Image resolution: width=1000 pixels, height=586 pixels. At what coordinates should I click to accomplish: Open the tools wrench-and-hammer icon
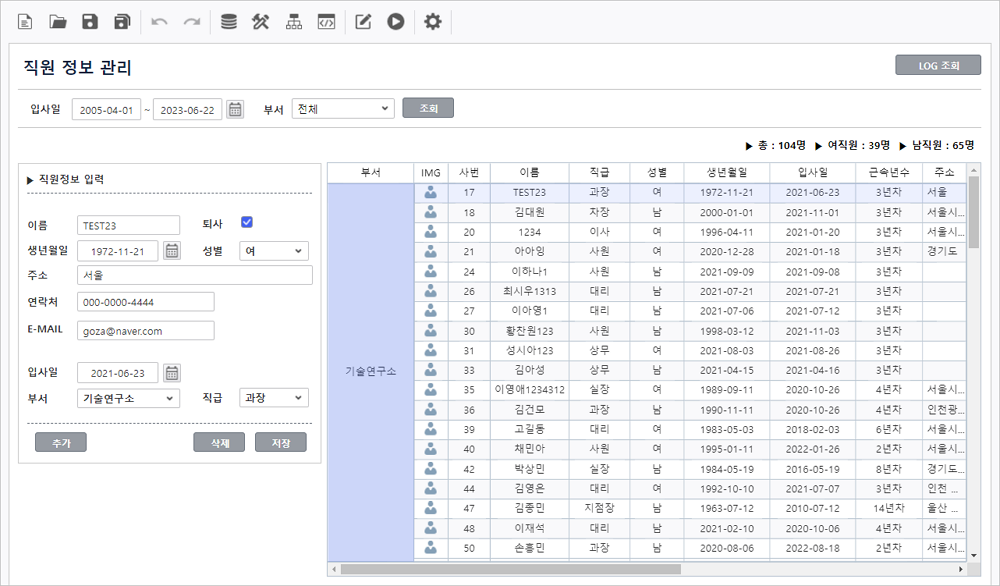(x=261, y=22)
